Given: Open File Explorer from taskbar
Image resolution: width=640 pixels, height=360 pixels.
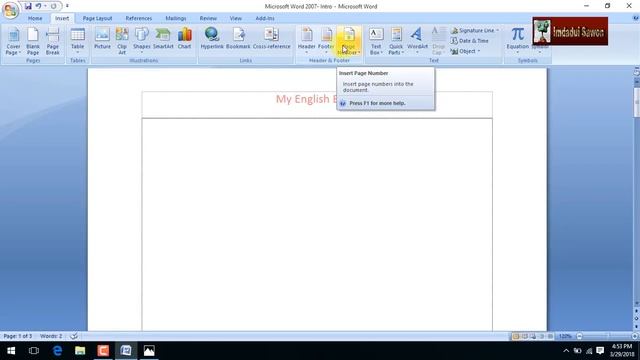Looking at the screenshot, I should pos(80,351).
